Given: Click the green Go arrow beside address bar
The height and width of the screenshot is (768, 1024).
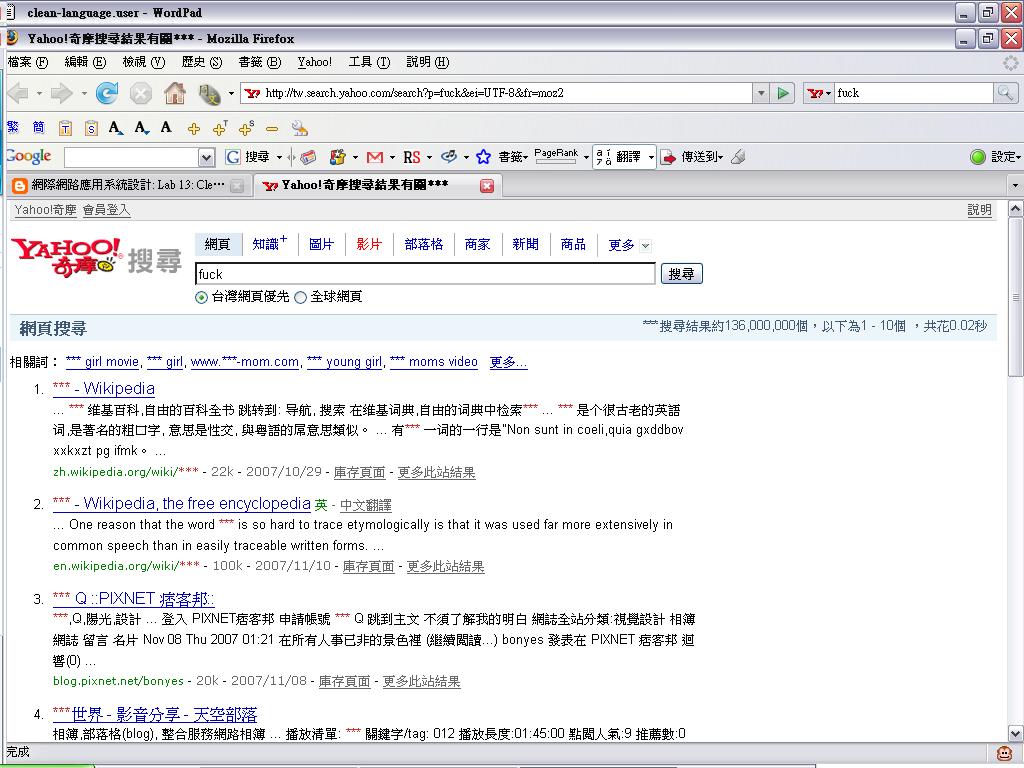Looking at the screenshot, I should (x=782, y=93).
